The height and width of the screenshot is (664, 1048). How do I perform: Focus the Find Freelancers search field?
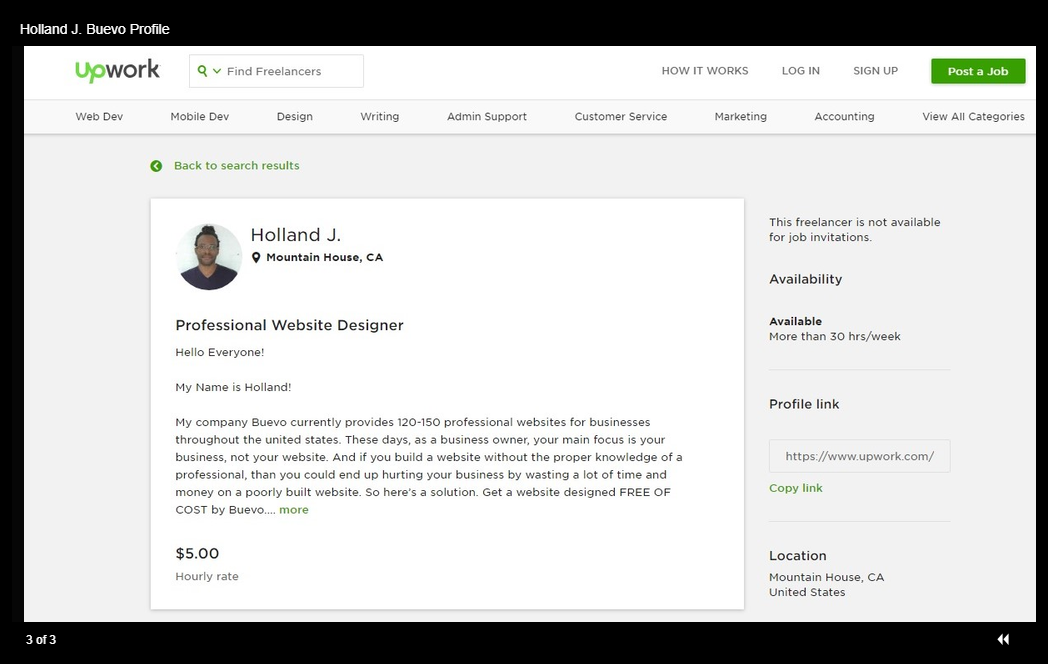click(276, 71)
